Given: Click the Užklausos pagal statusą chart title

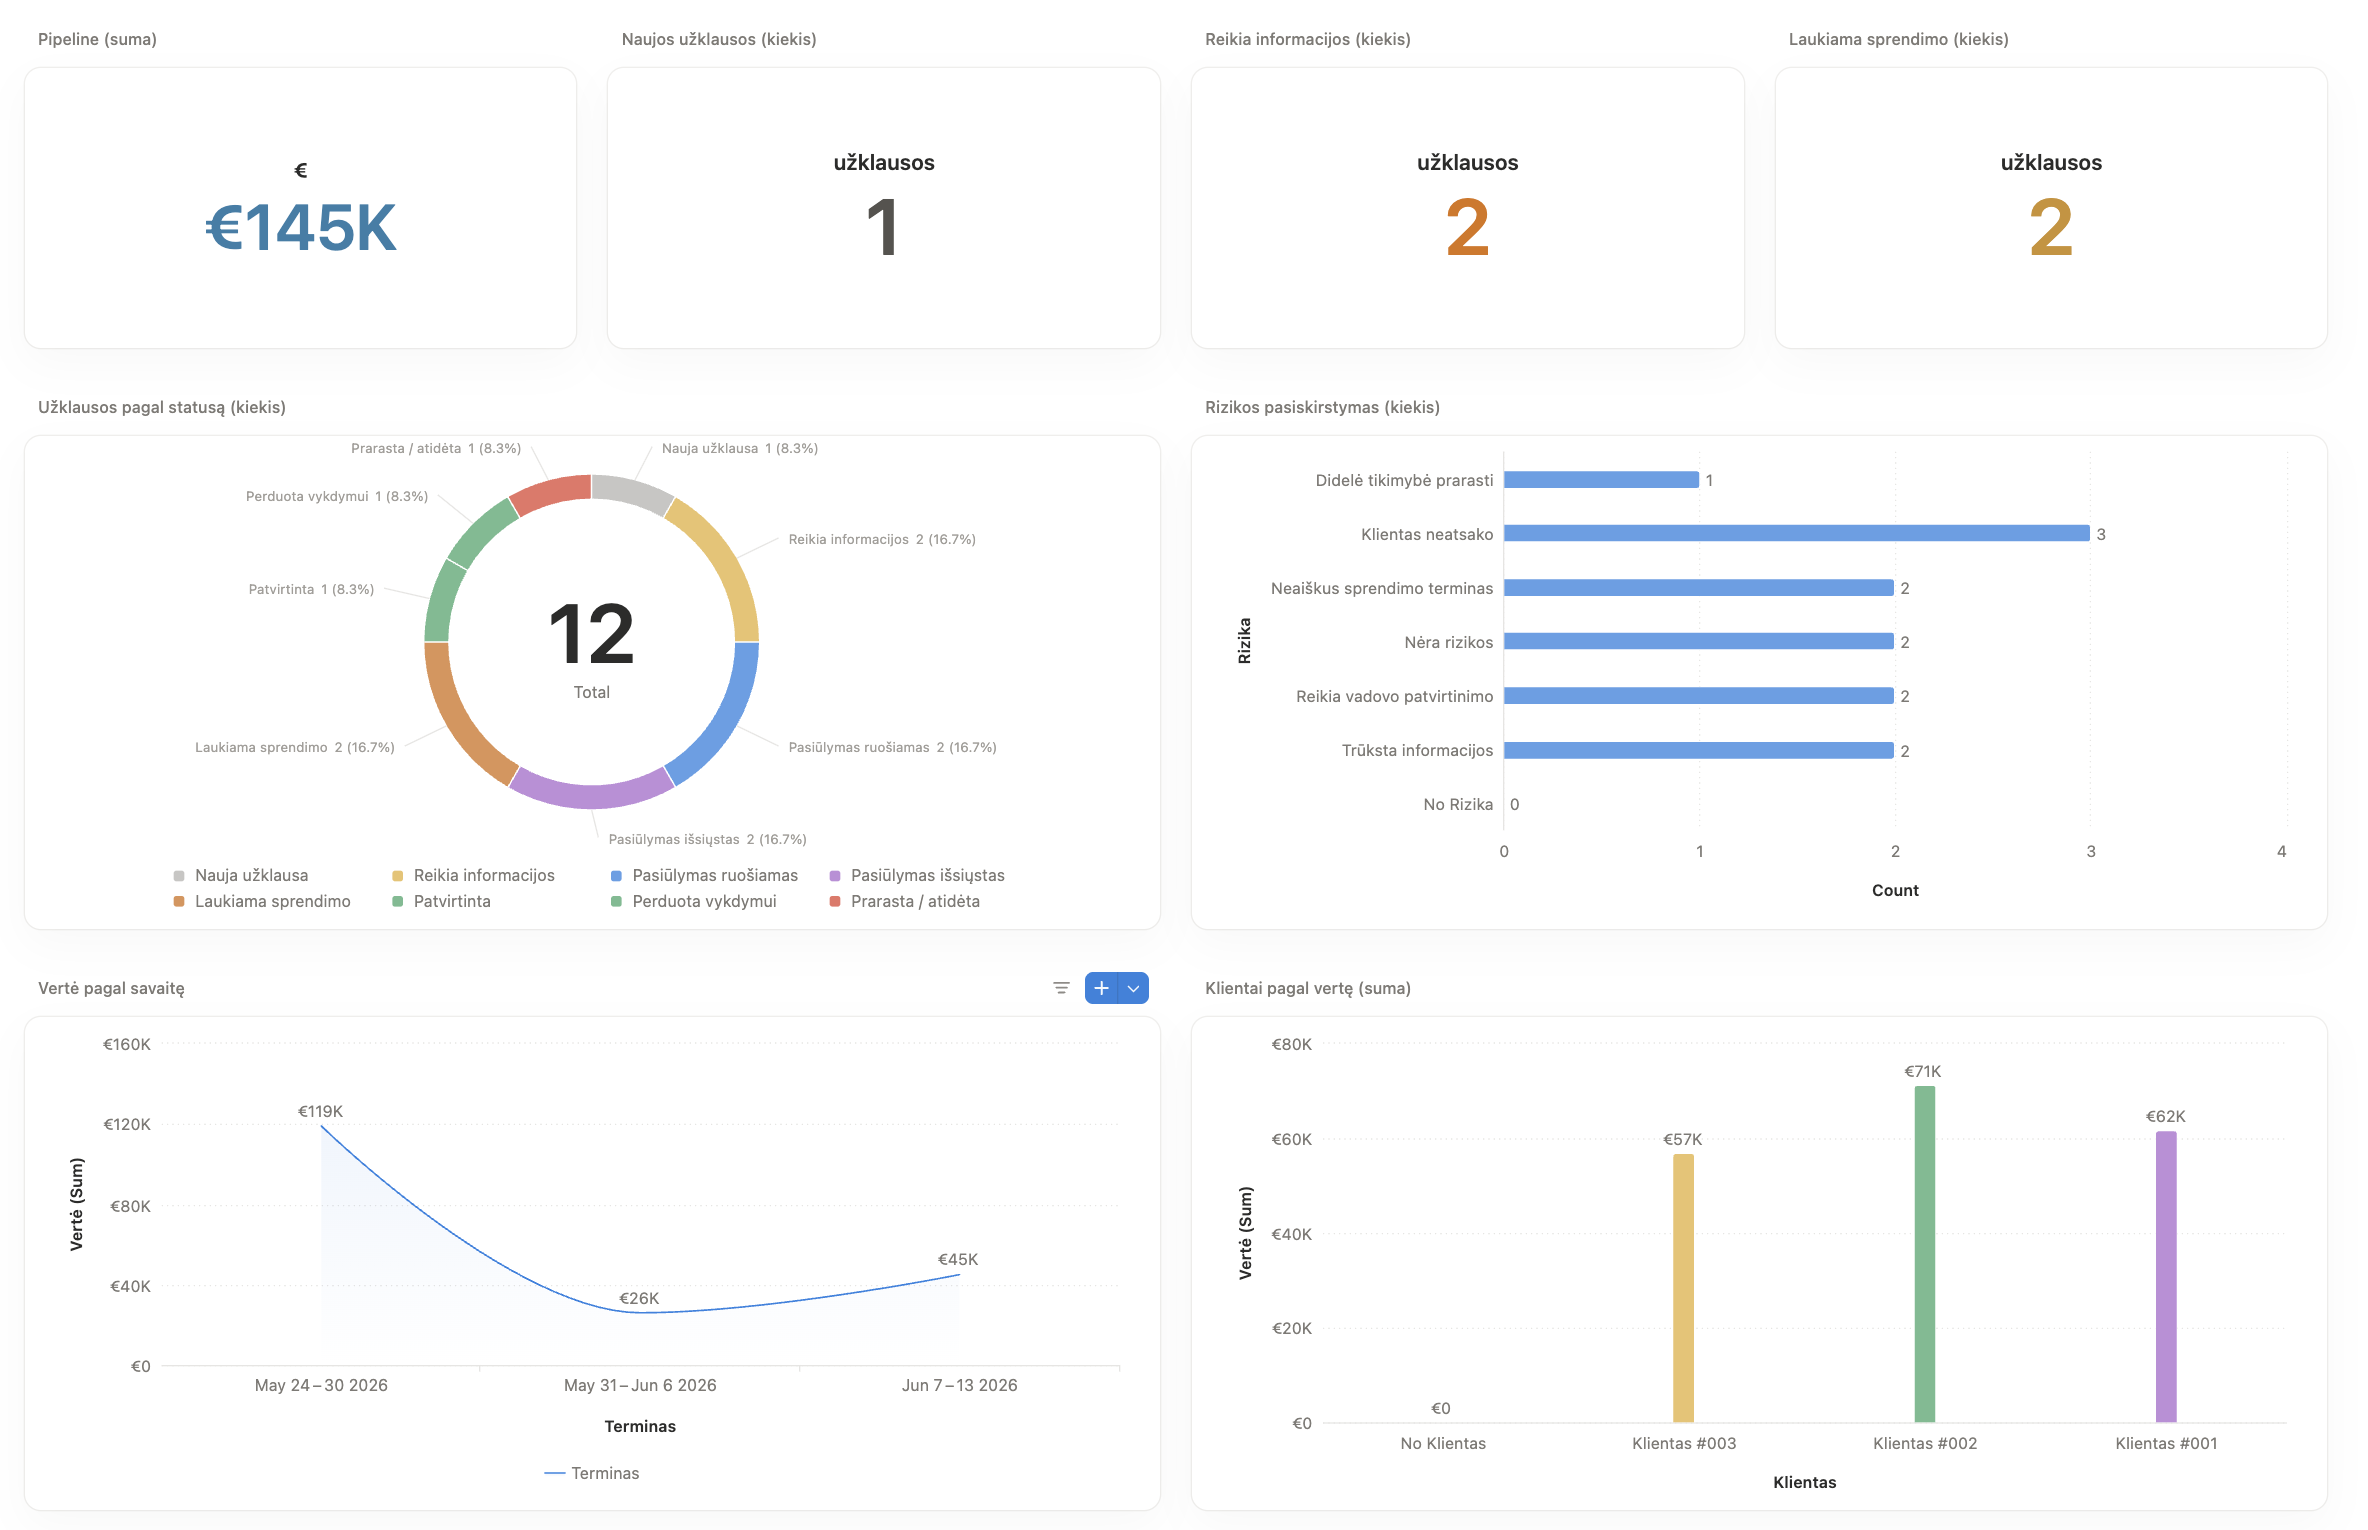Looking at the screenshot, I should pyautogui.click(x=162, y=407).
